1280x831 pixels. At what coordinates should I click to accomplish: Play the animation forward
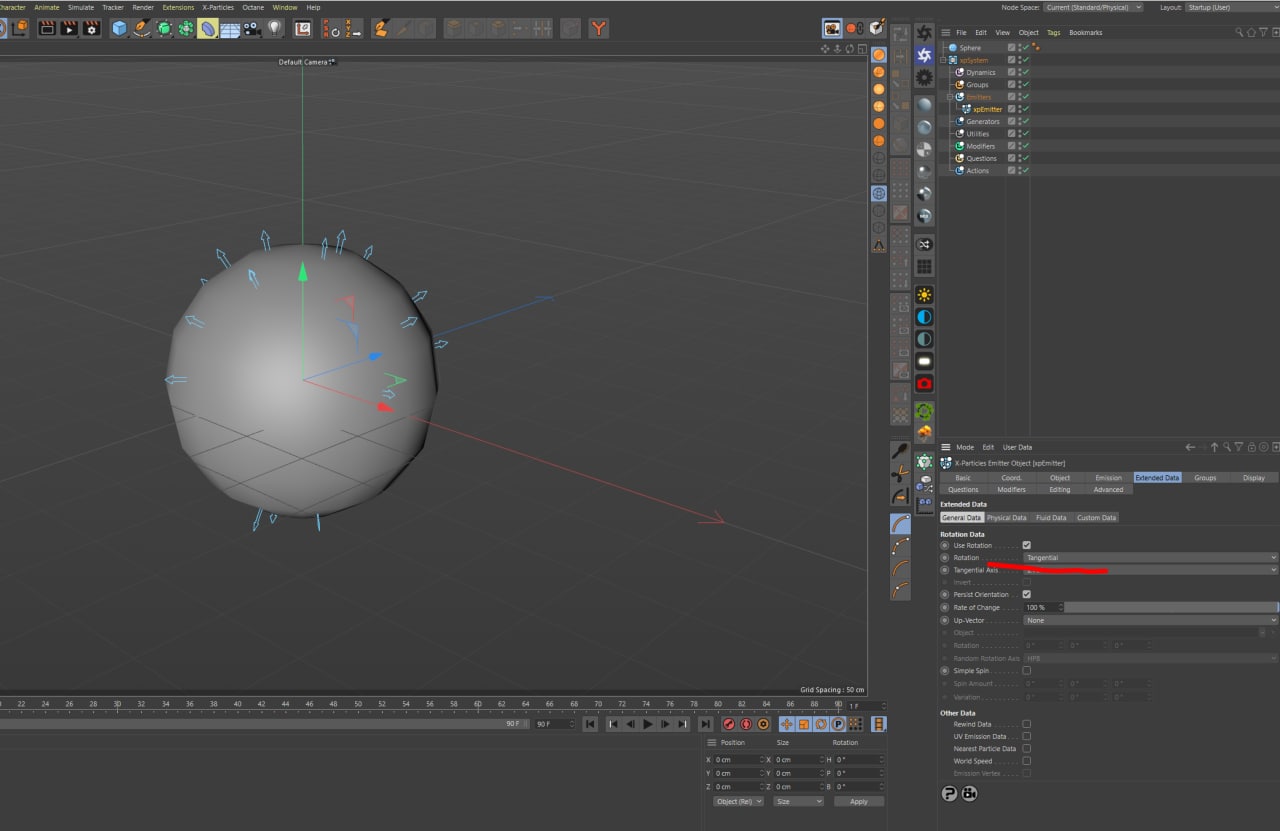[x=648, y=724]
